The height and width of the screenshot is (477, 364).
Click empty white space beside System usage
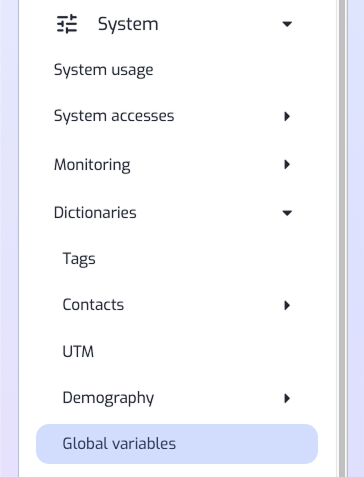233,70
